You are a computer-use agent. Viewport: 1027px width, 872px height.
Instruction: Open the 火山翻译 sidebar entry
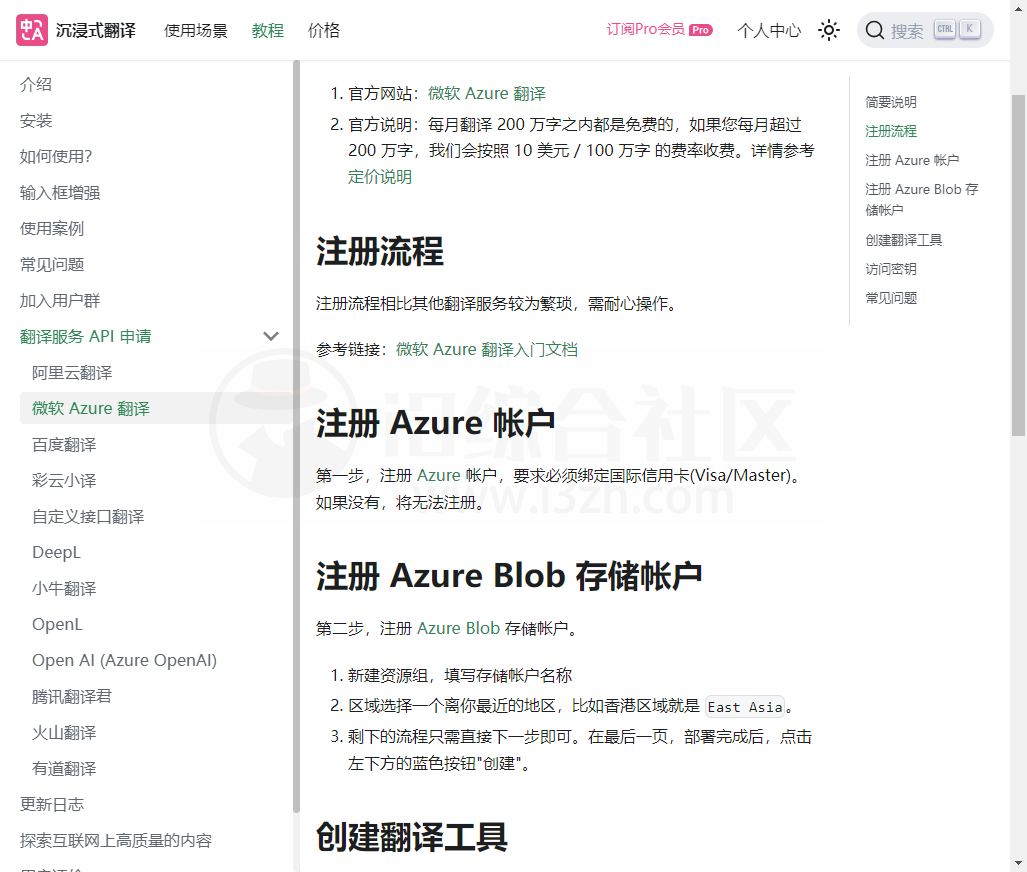click(x=64, y=732)
